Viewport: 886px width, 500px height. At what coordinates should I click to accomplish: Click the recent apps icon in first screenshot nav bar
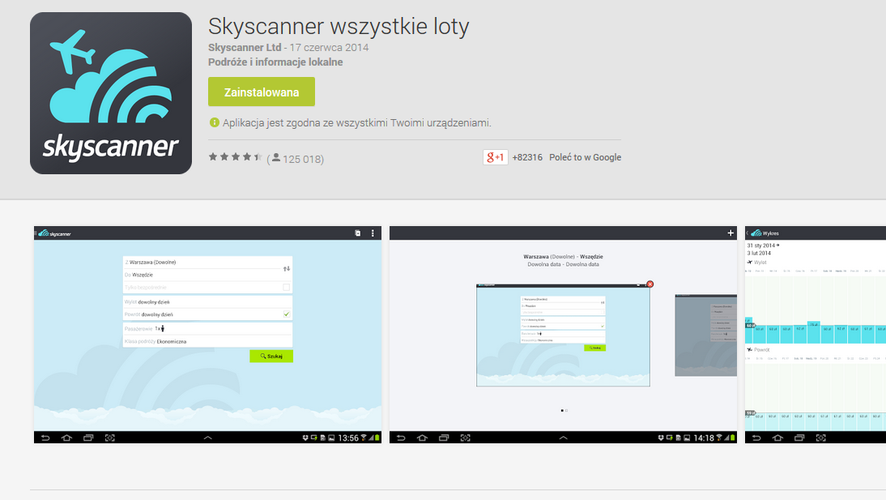(88, 438)
